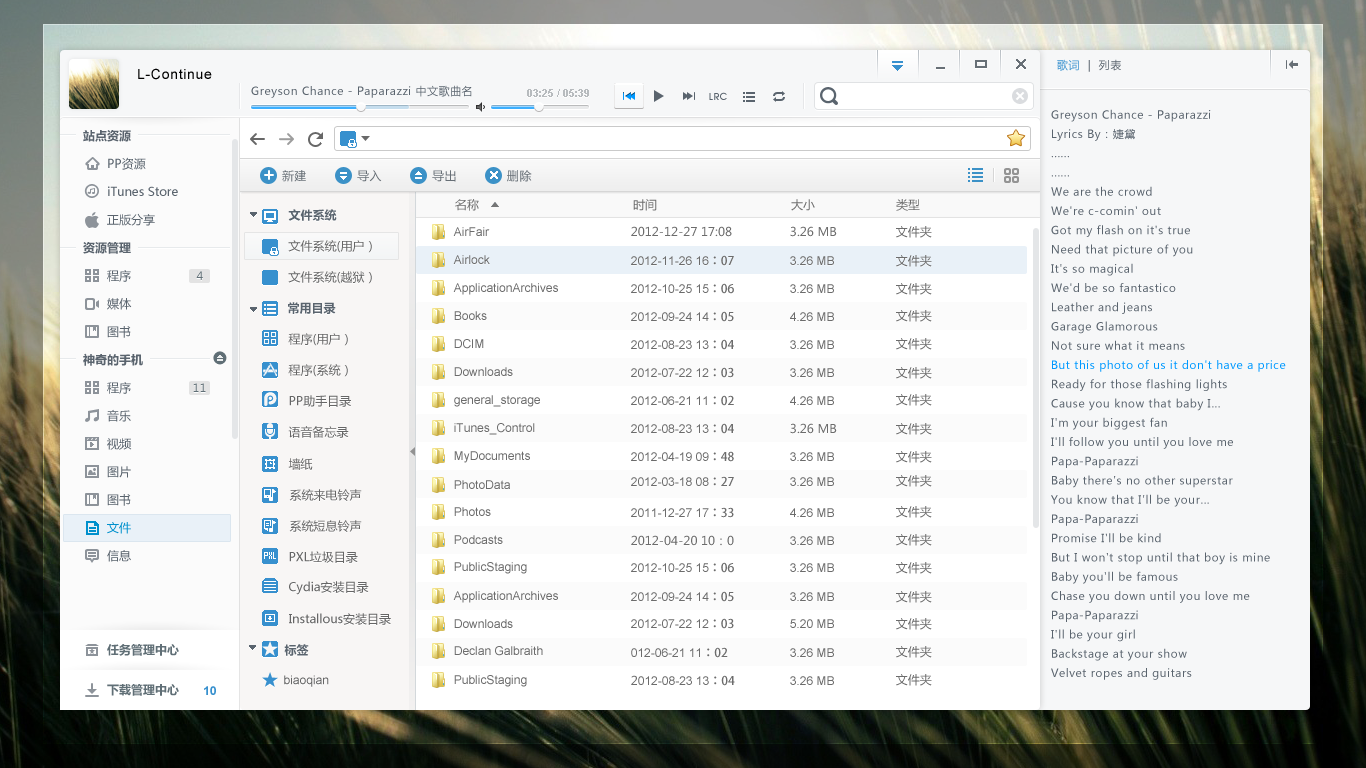The height and width of the screenshot is (768, 1366).
Task: Go back in file browser
Action: coord(258,139)
